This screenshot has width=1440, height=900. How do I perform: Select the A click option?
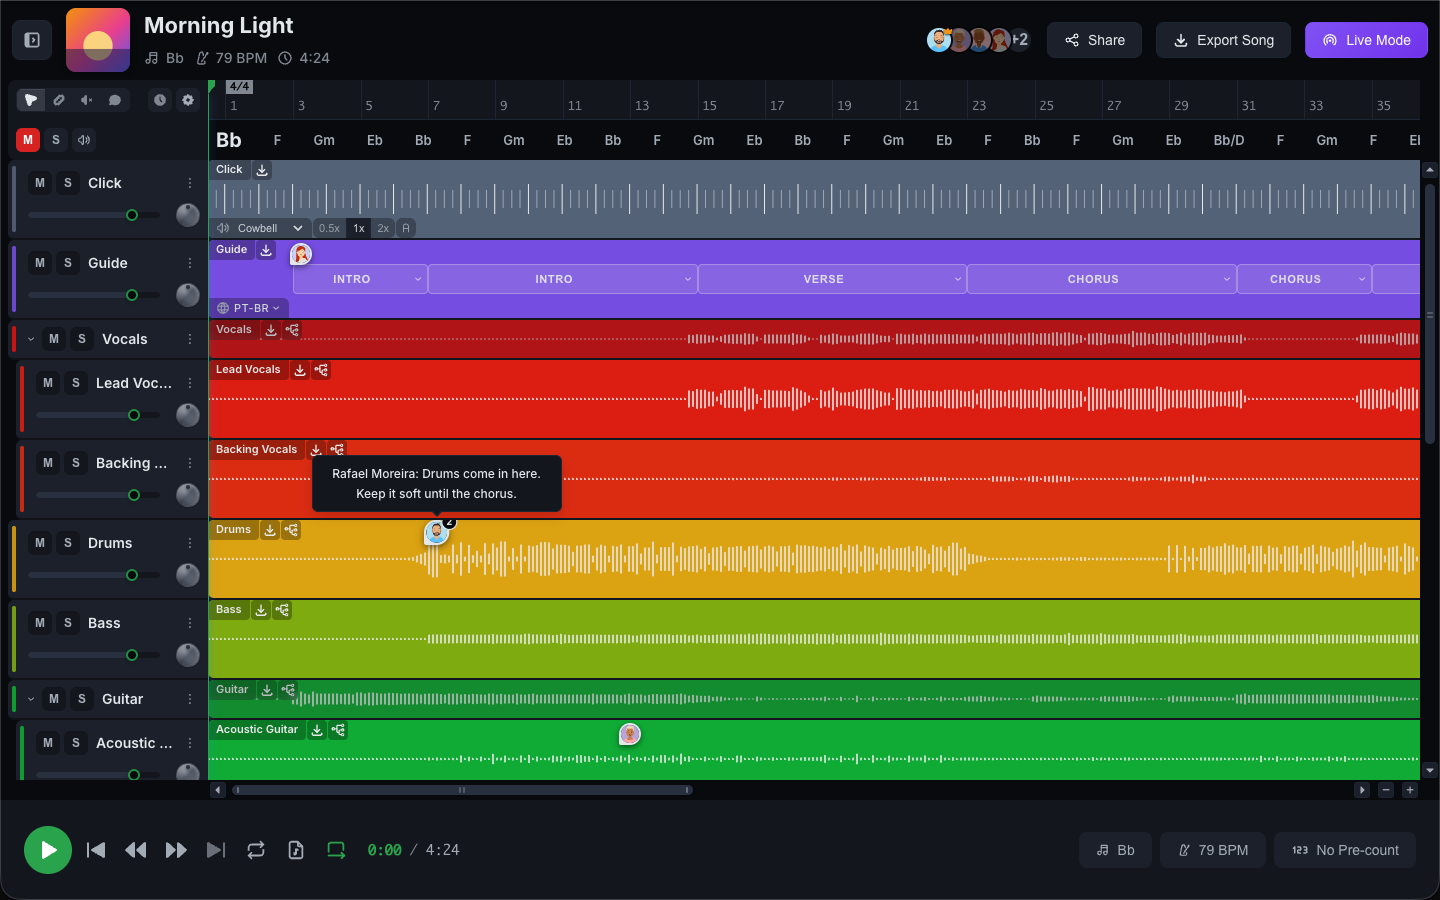406,228
